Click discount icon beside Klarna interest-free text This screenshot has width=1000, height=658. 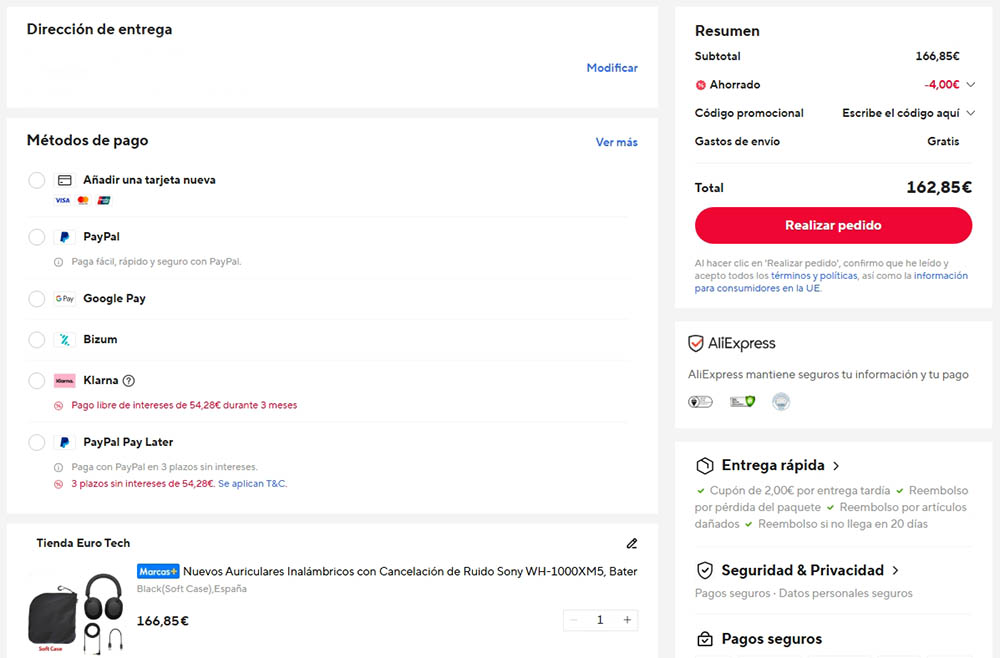click(59, 406)
